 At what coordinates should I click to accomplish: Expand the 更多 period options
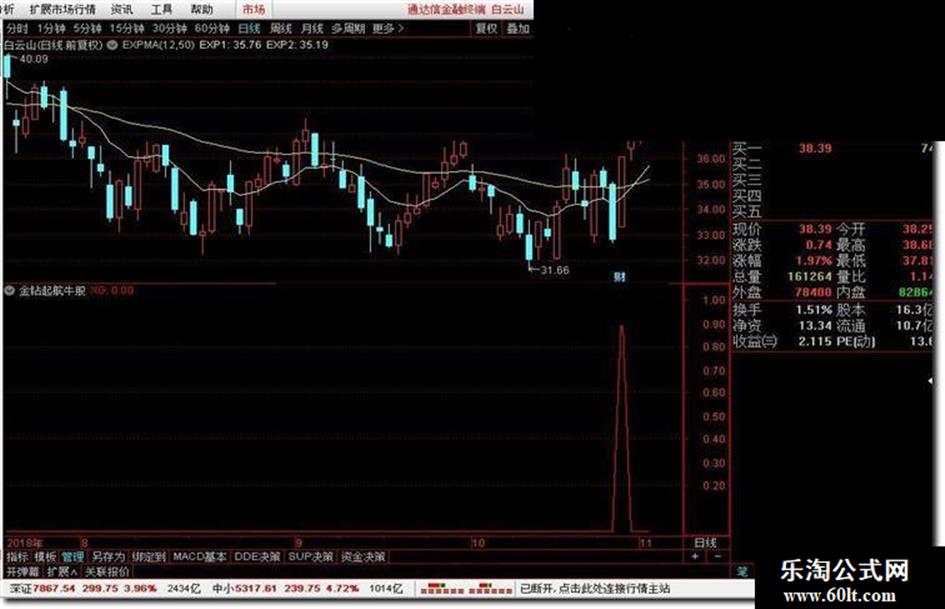point(388,28)
